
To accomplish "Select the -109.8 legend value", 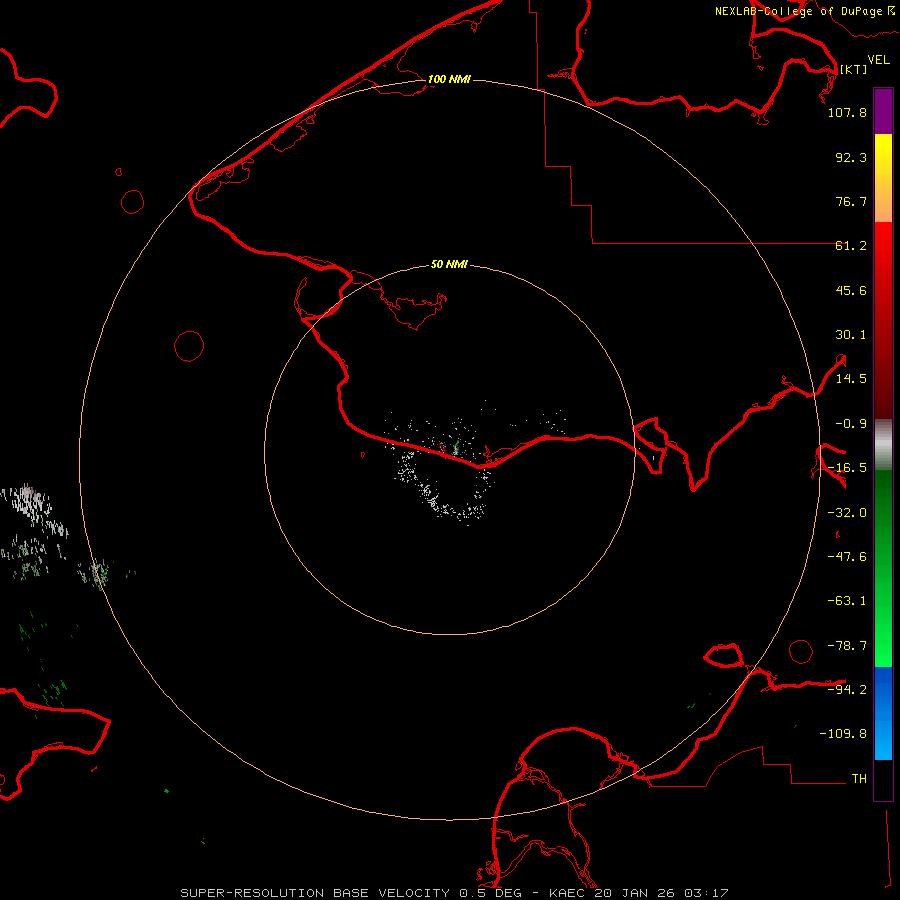I will coord(843,734).
